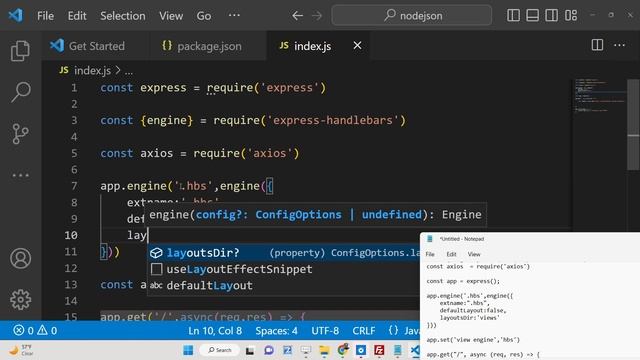
Task: Open the Edit menu in Notepad
Action: [x=451, y=254]
